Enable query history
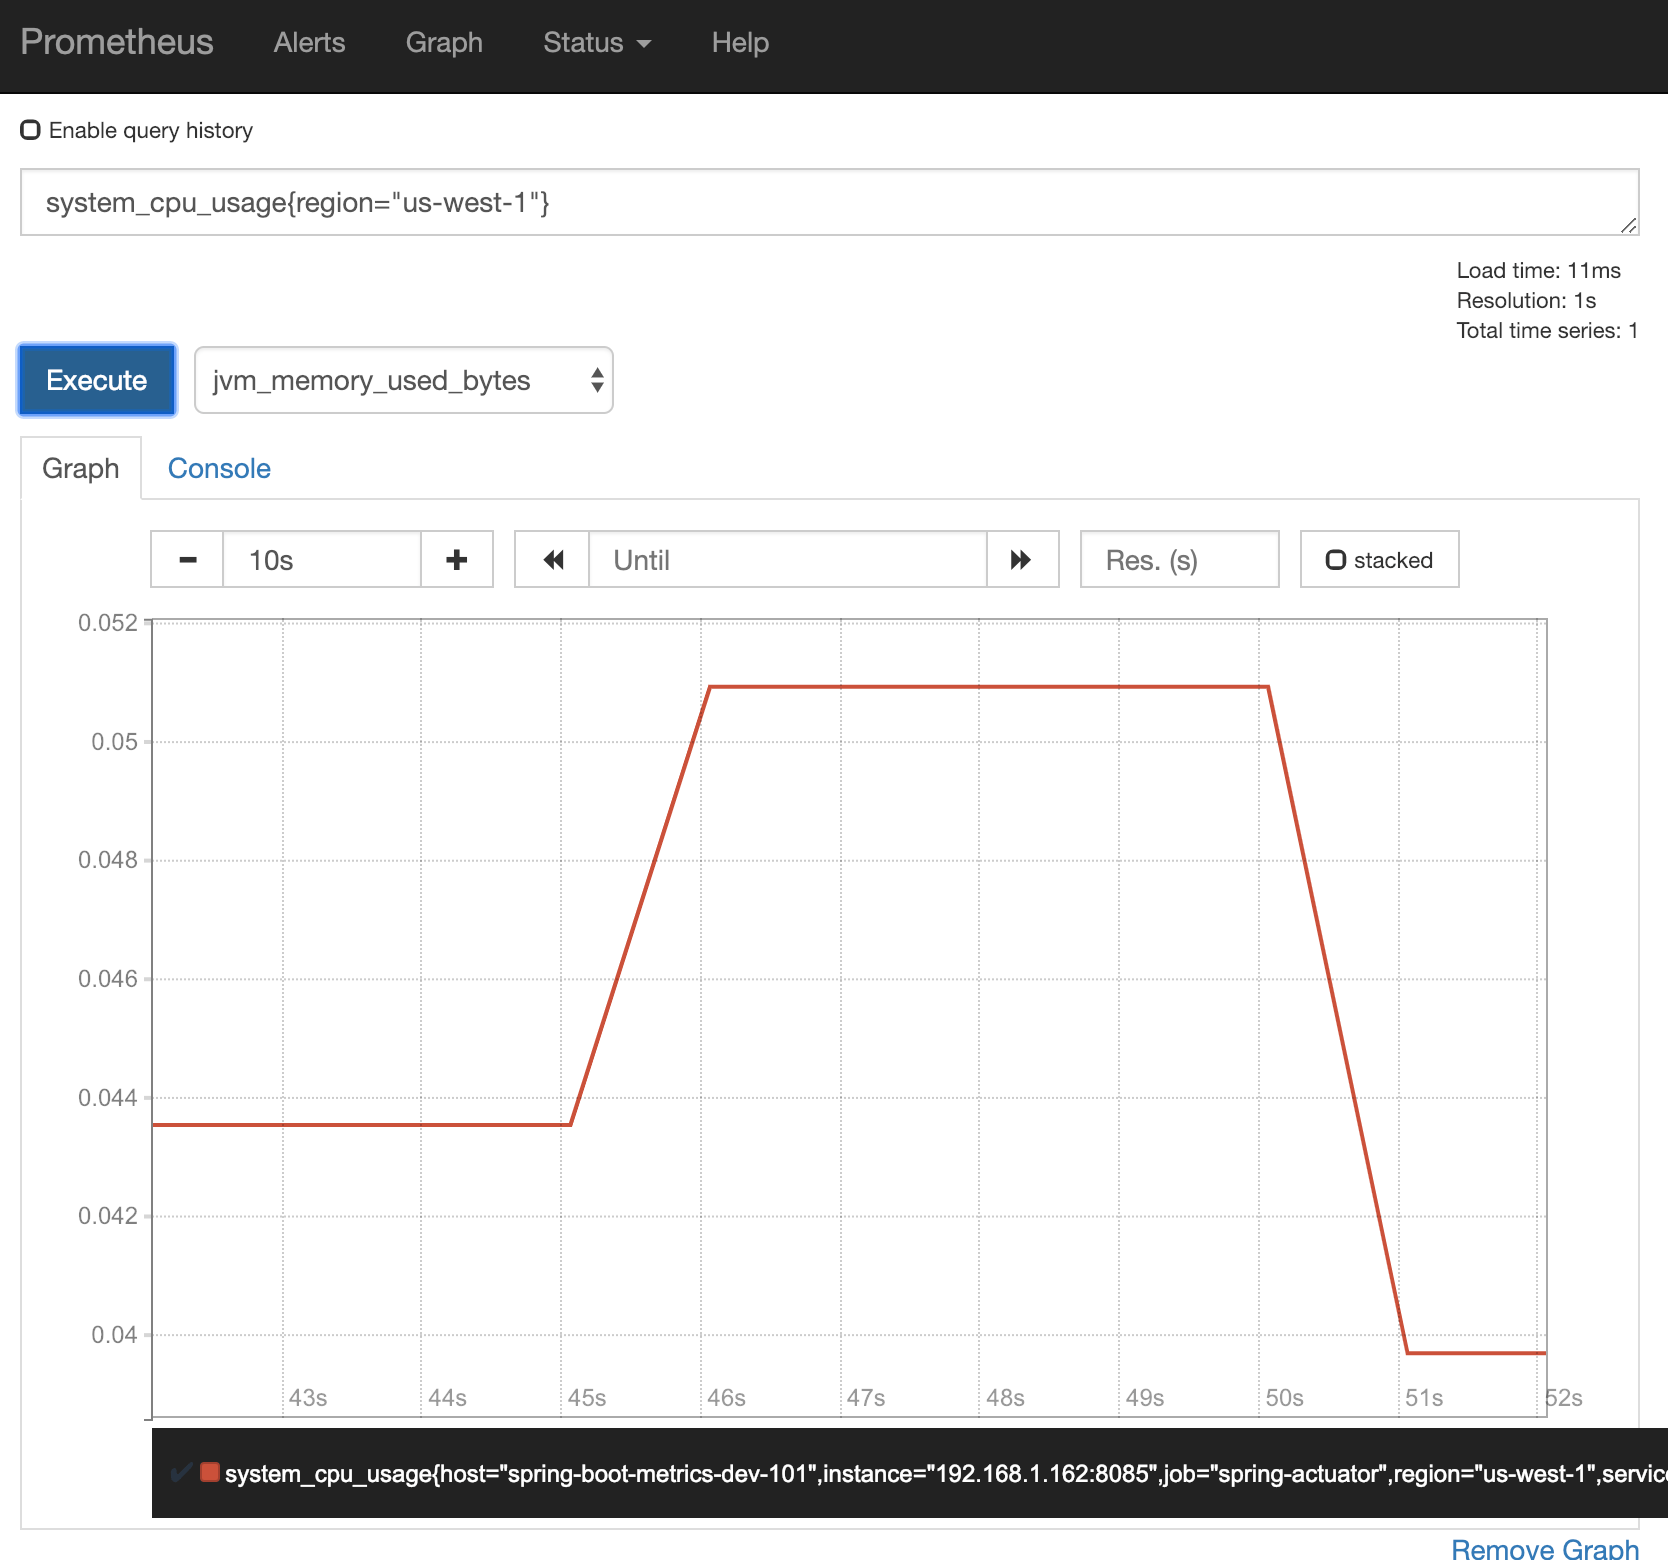Screen dimensions: 1668x1560 click(x=30, y=129)
